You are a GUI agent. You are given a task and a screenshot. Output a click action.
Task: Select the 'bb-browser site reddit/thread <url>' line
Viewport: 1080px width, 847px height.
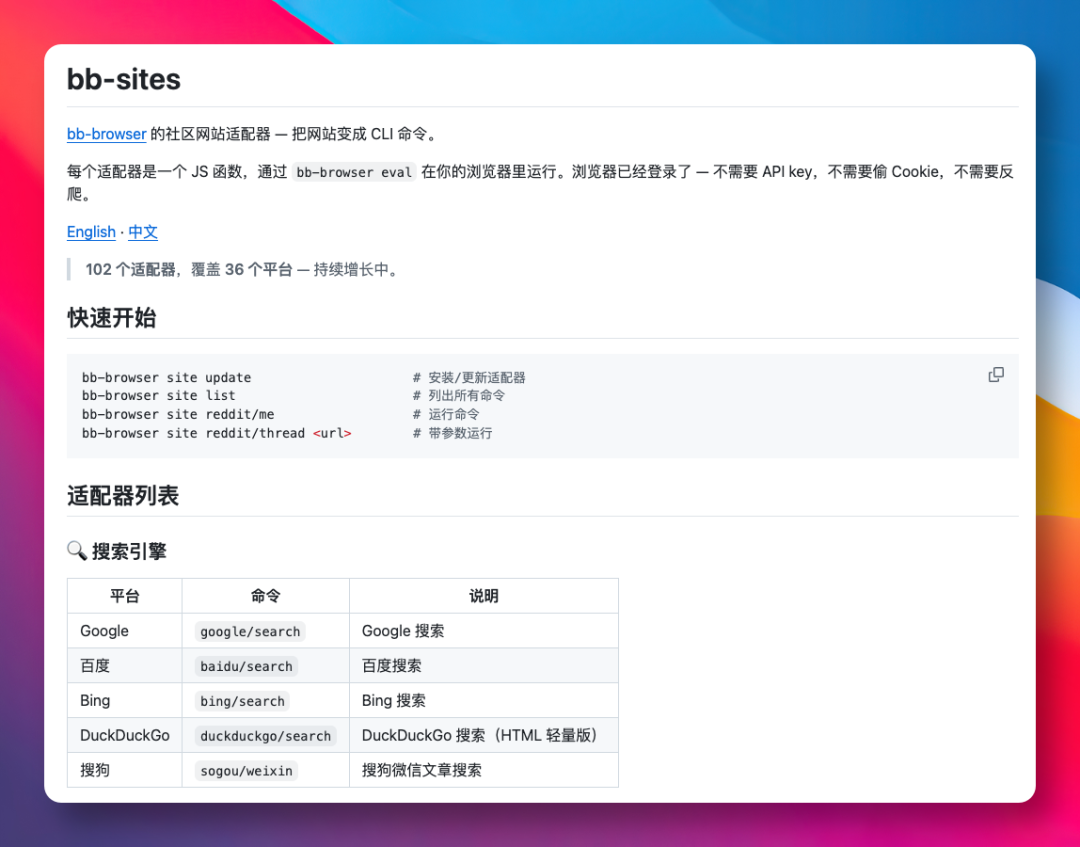(216, 433)
